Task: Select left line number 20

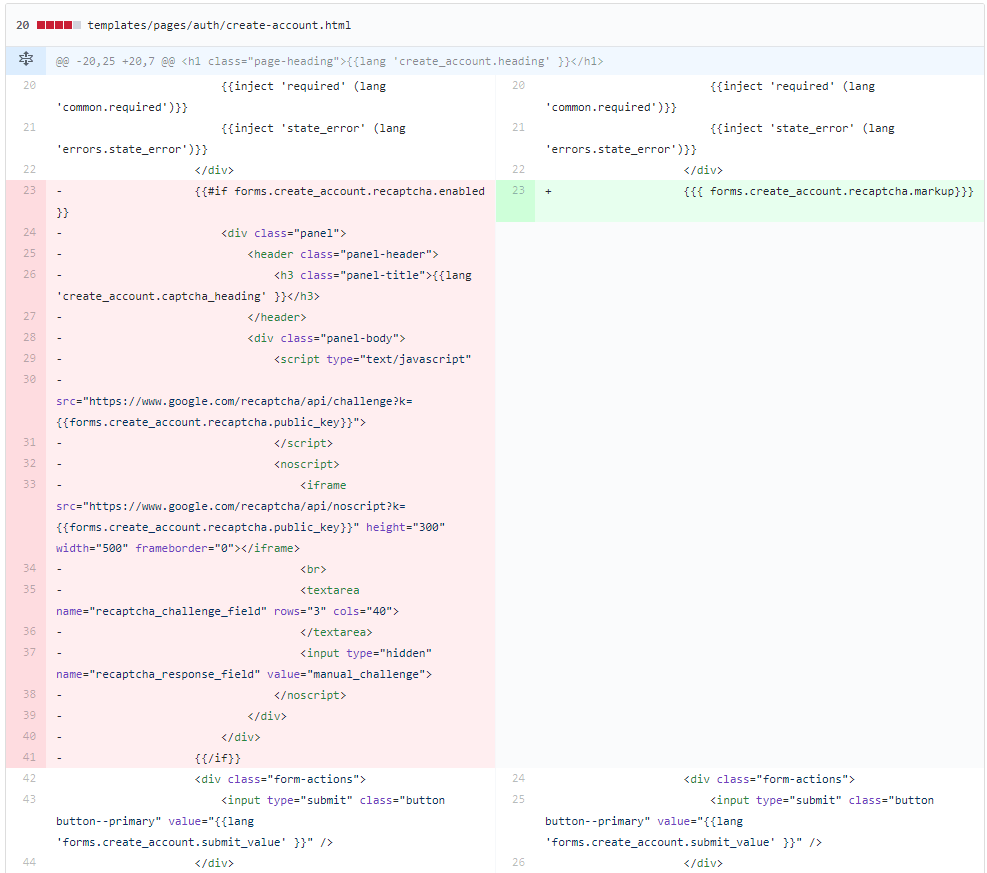Action: 30,85
